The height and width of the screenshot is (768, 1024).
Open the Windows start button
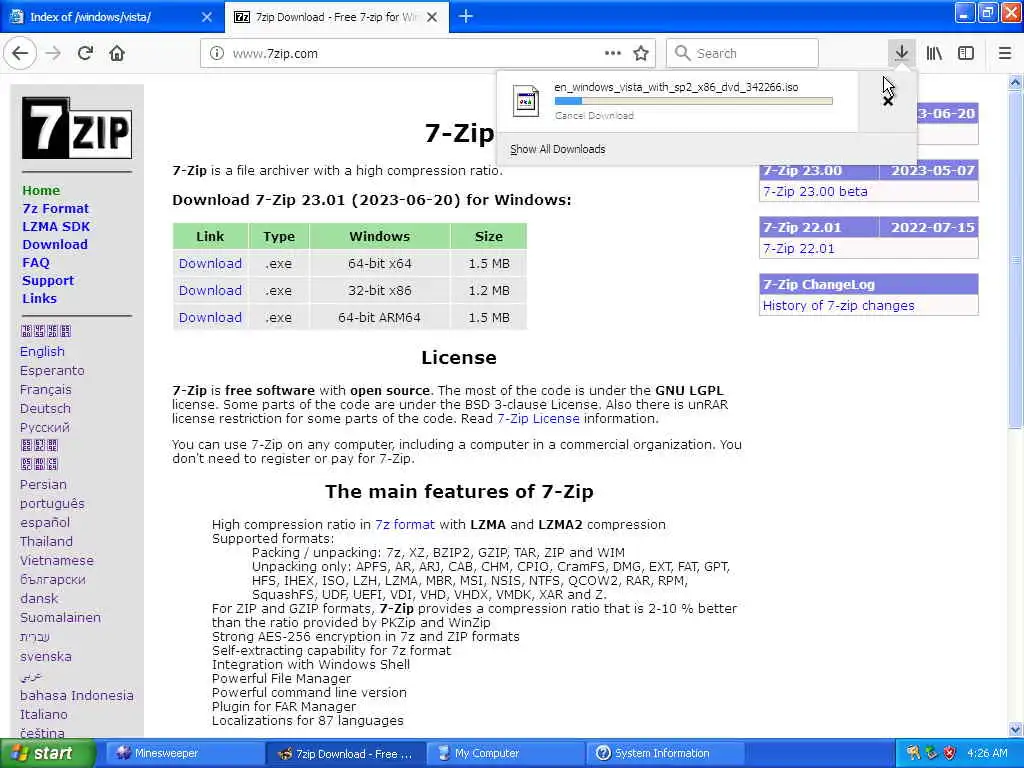pos(47,753)
